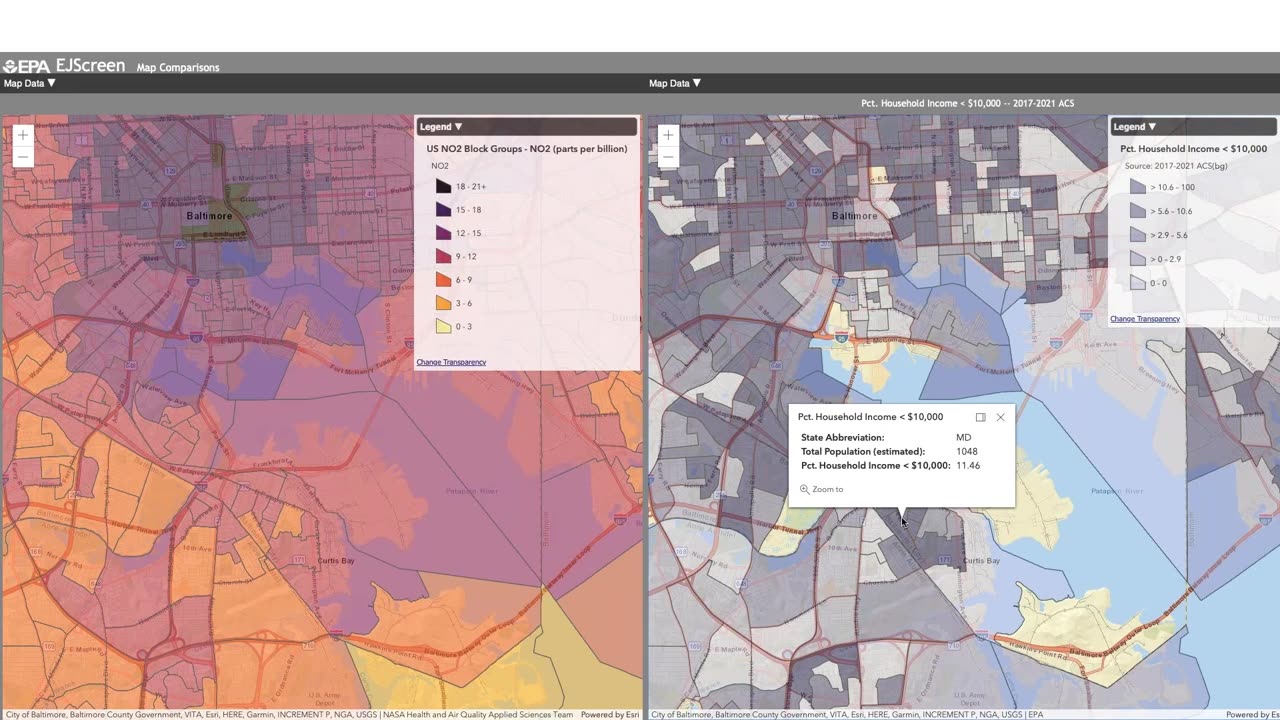Click Curtis Bay label on left map

pos(336,561)
